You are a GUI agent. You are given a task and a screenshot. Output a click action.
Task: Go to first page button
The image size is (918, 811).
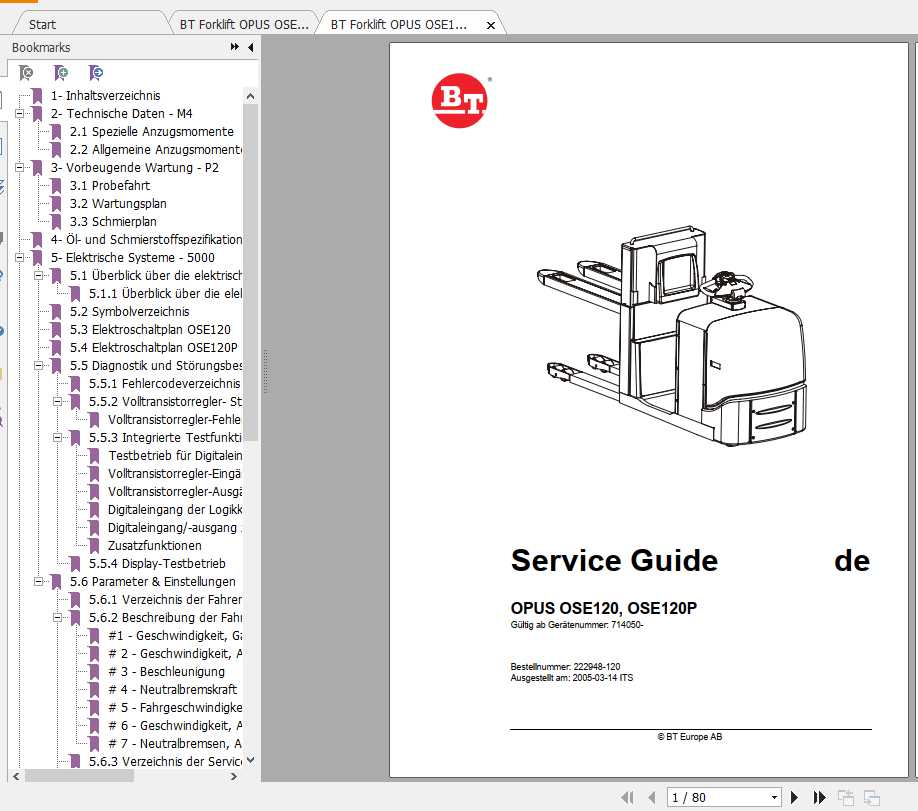(627, 797)
